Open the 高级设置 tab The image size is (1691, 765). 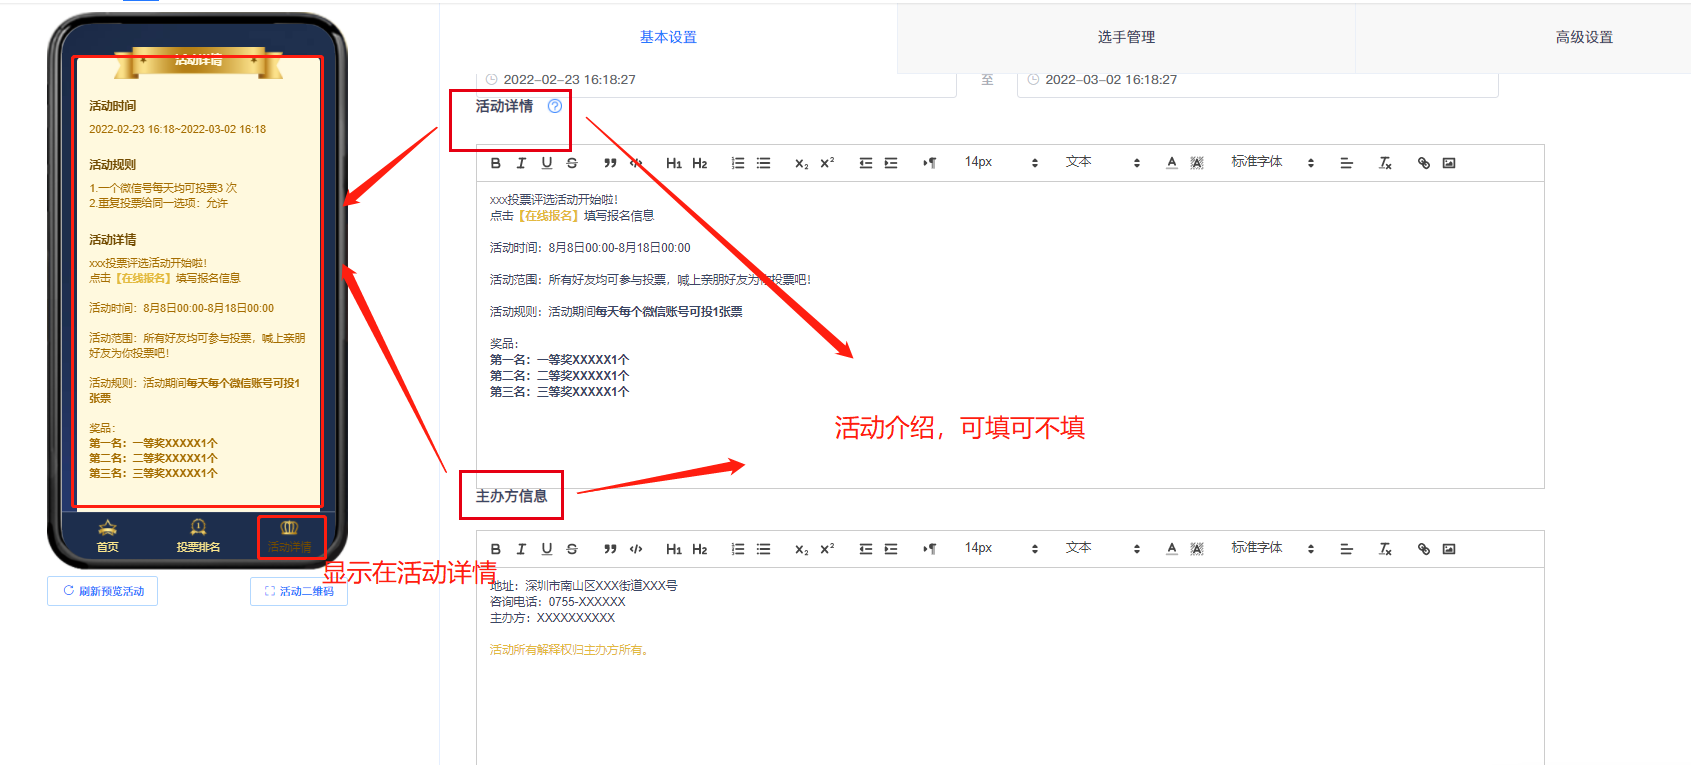(x=1584, y=37)
